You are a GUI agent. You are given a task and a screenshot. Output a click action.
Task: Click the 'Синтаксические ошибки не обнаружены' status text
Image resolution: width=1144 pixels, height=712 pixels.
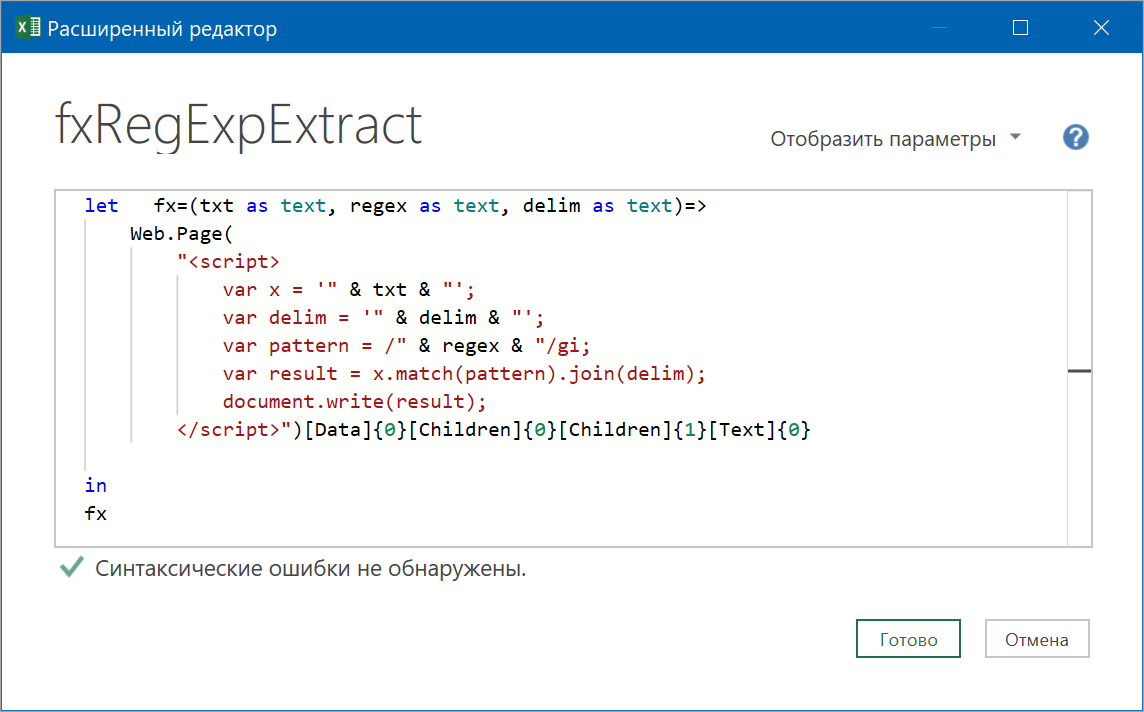311,568
